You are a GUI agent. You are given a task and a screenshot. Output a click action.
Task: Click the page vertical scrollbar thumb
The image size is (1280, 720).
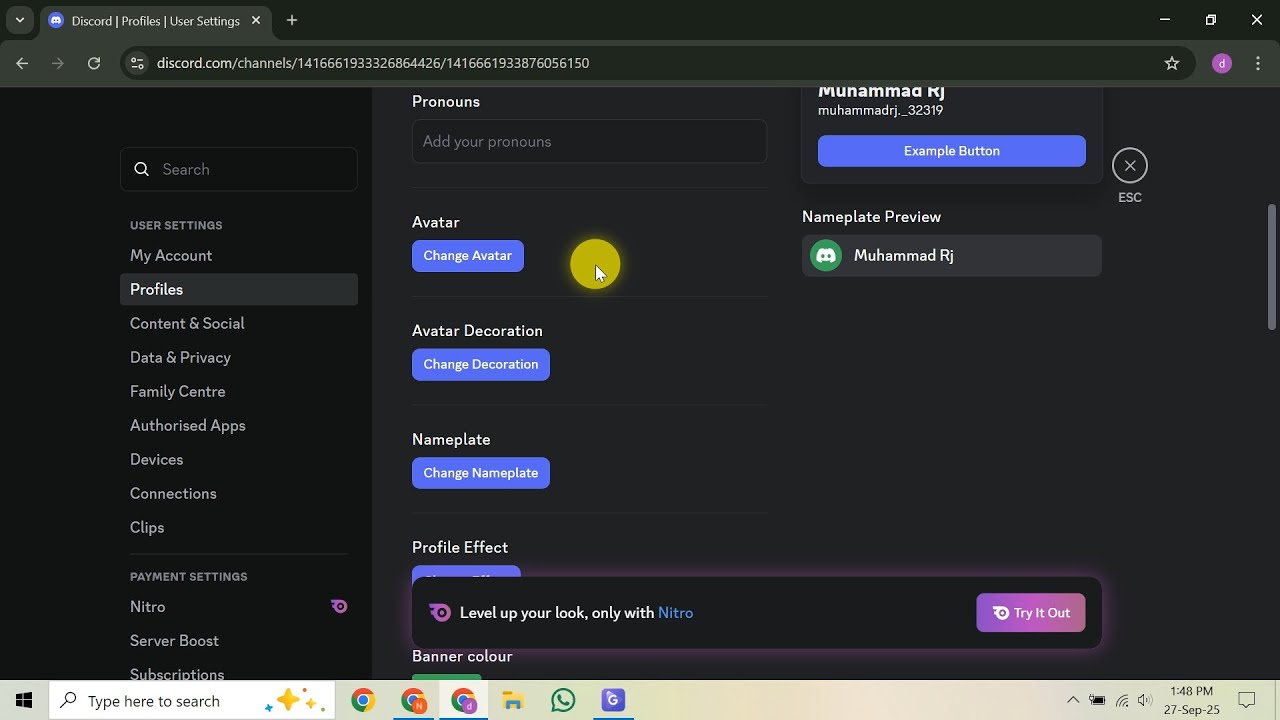point(1272,266)
